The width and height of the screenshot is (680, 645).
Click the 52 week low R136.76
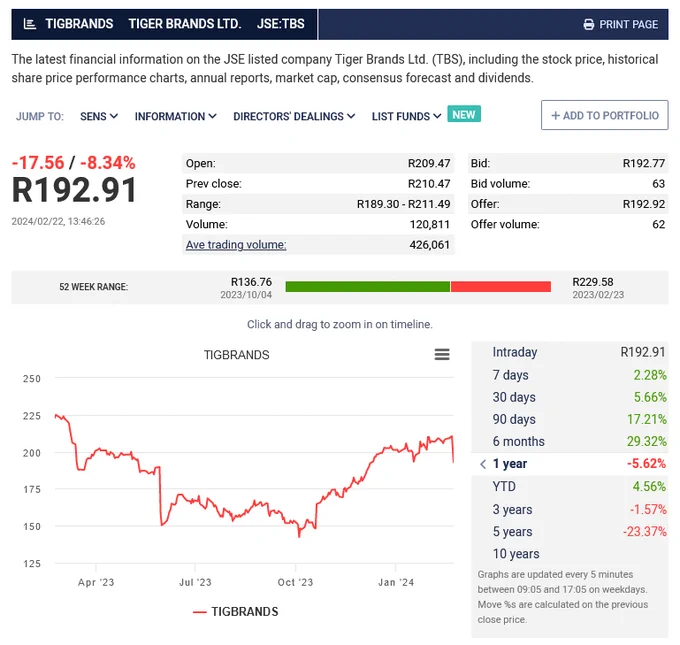(251, 282)
